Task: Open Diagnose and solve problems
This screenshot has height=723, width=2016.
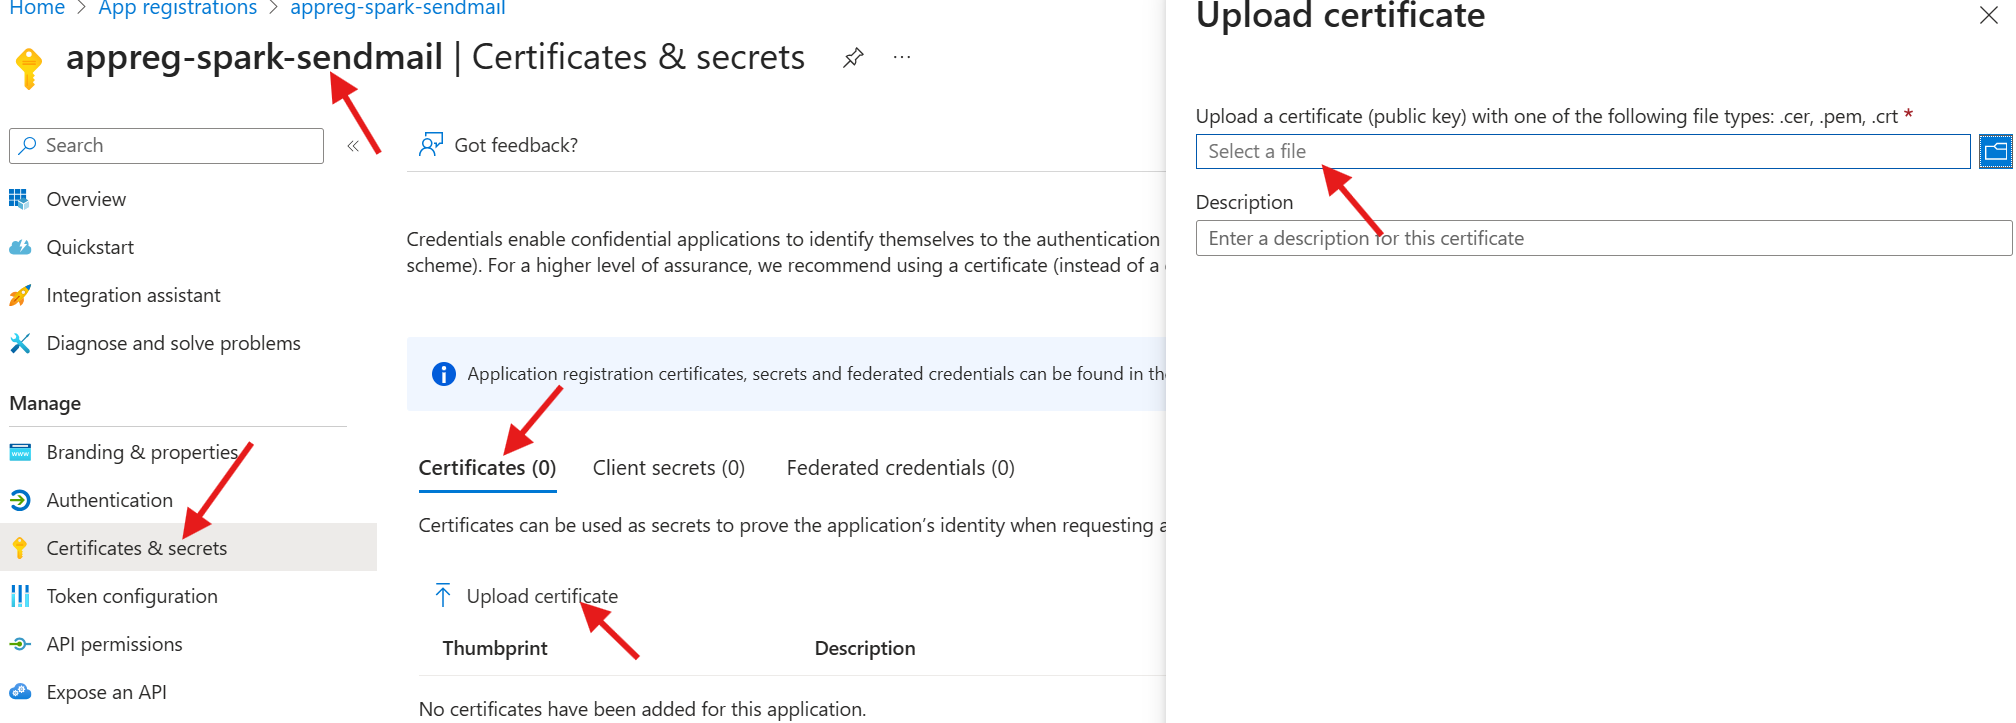Action: coord(173,343)
